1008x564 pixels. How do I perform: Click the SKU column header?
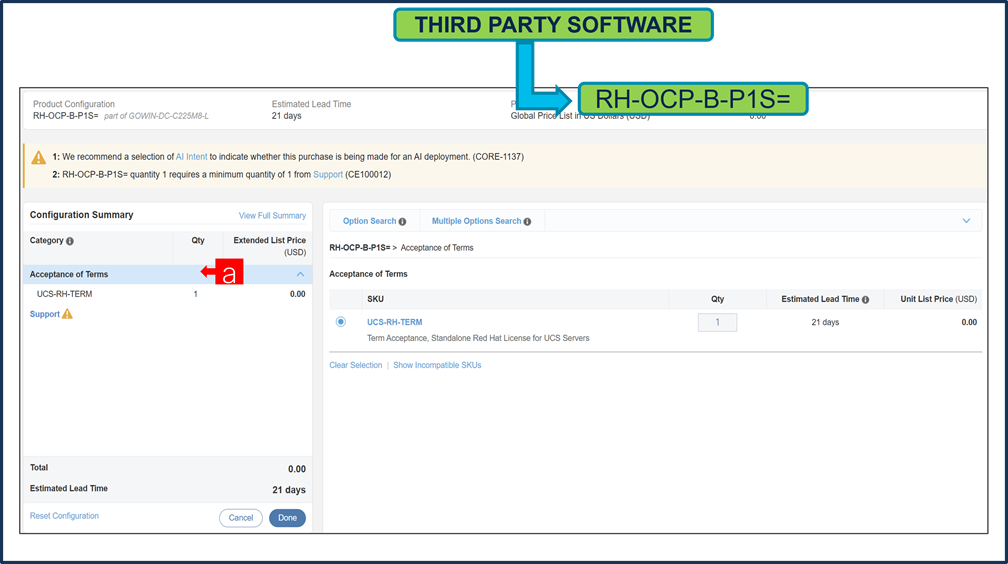[x=375, y=299]
